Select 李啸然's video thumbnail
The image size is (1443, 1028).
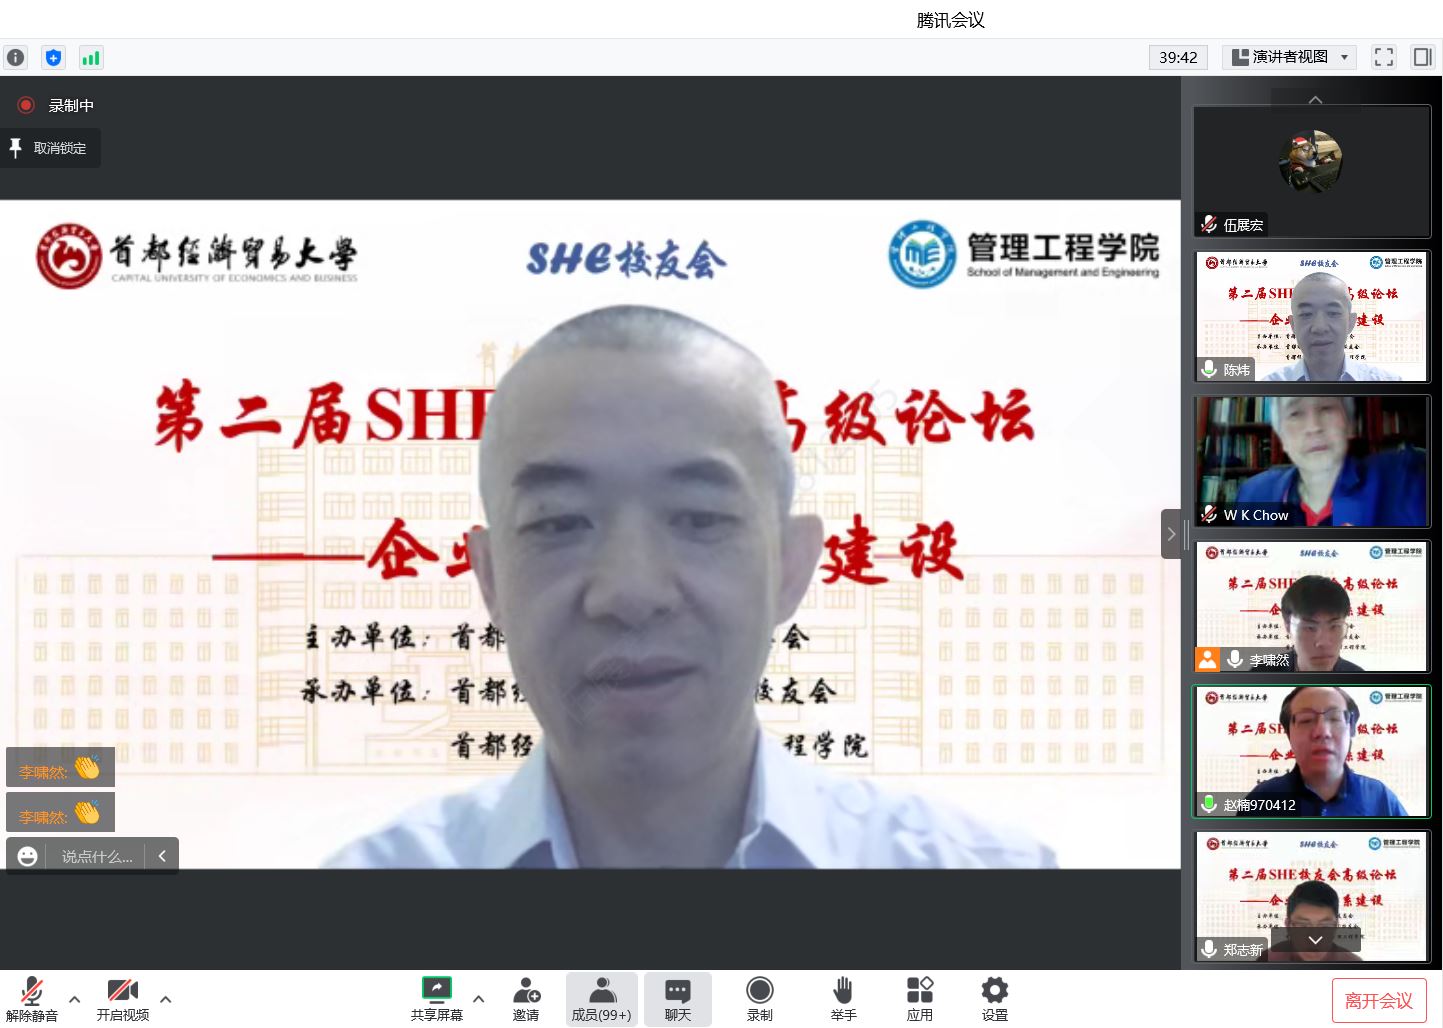(x=1312, y=606)
